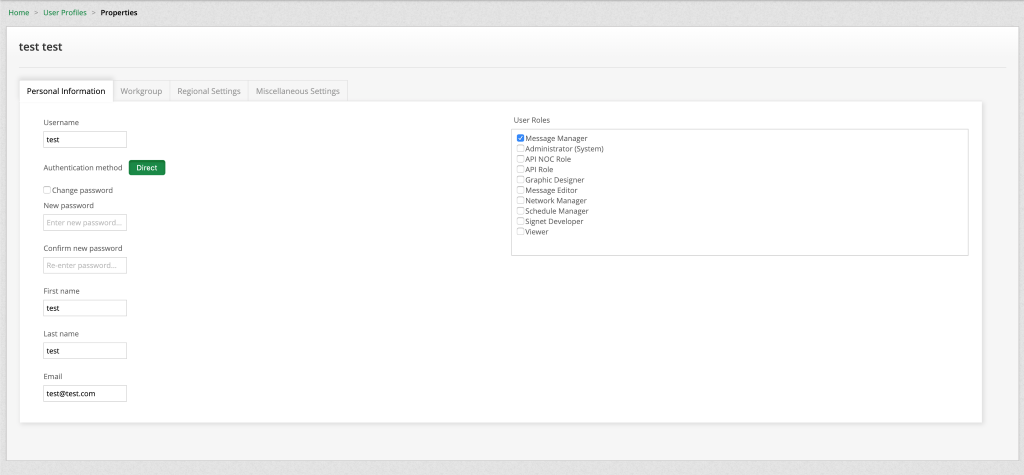Check the Network Manager role

520,201
